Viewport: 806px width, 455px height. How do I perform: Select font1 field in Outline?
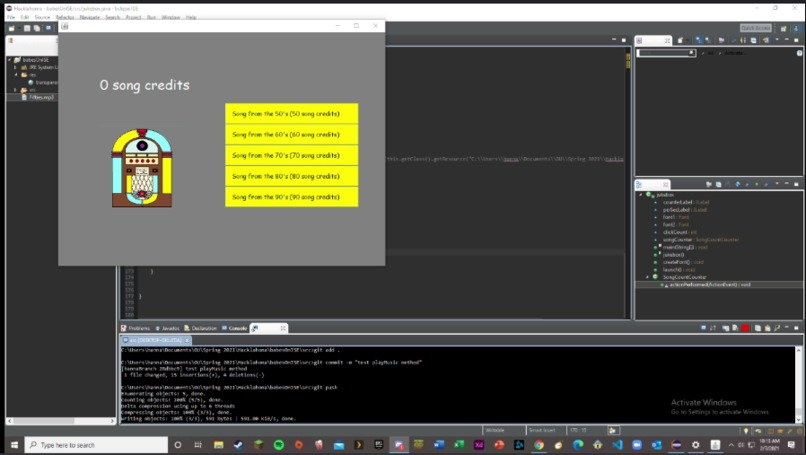click(675, 217)
